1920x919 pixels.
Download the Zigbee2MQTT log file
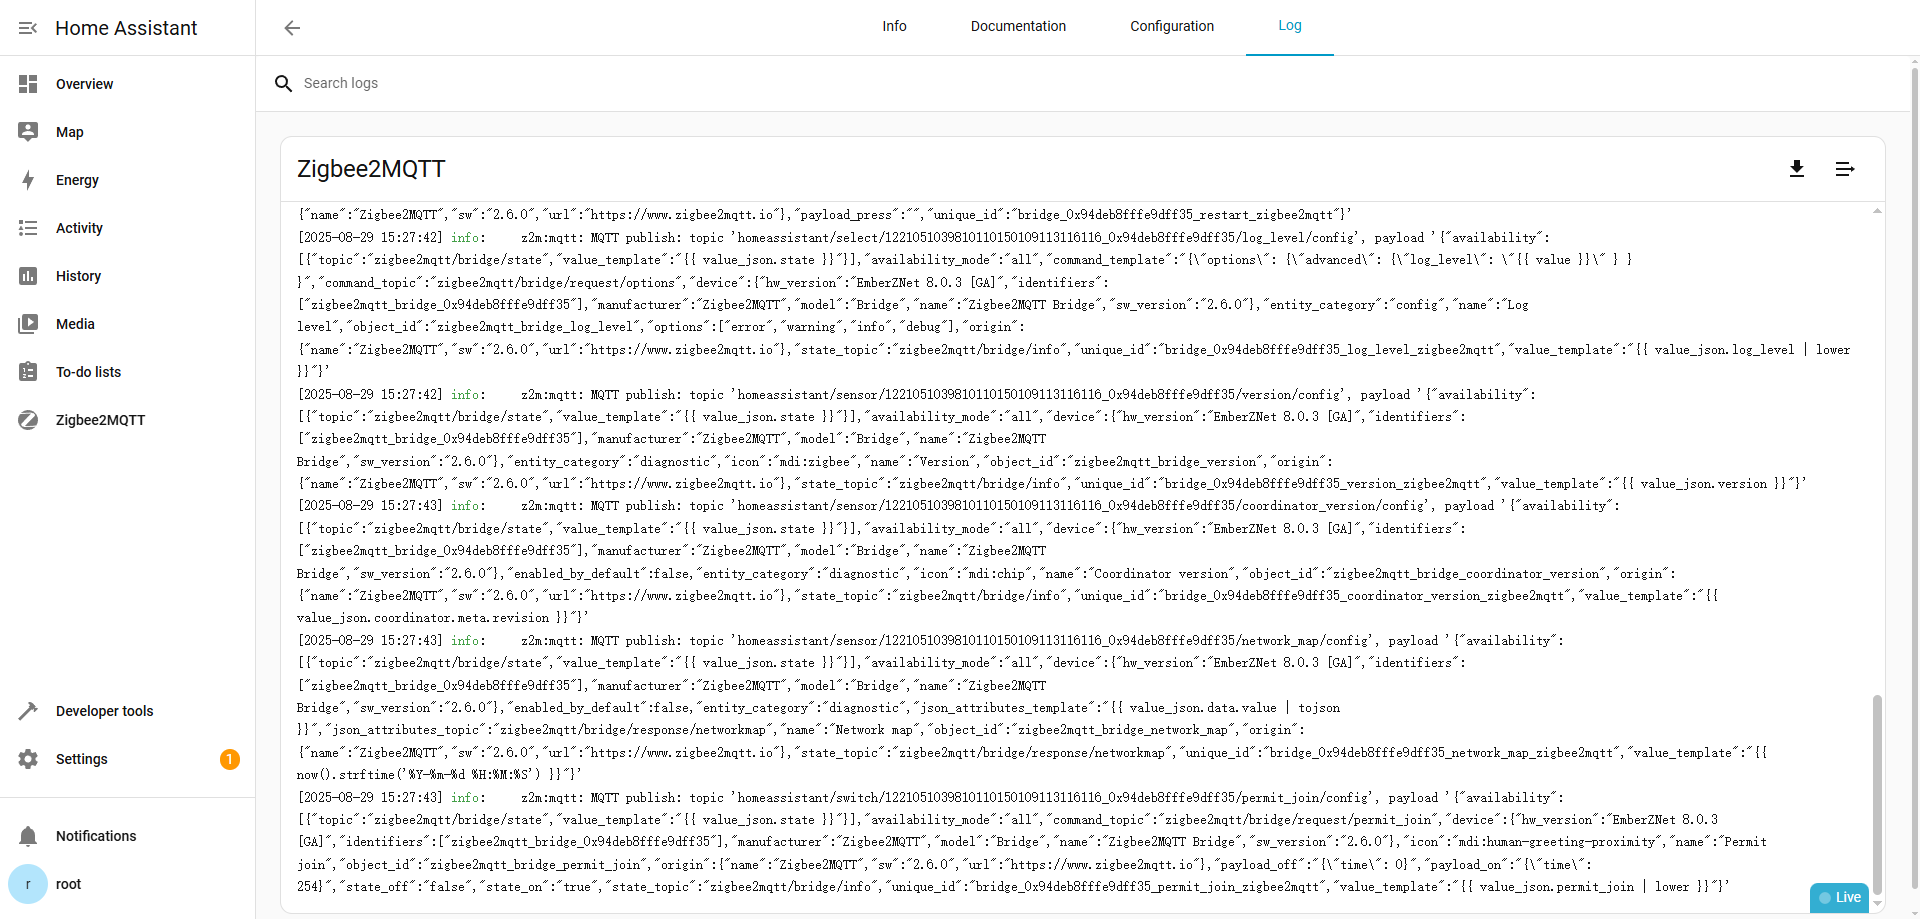(x=1796, y=169)
